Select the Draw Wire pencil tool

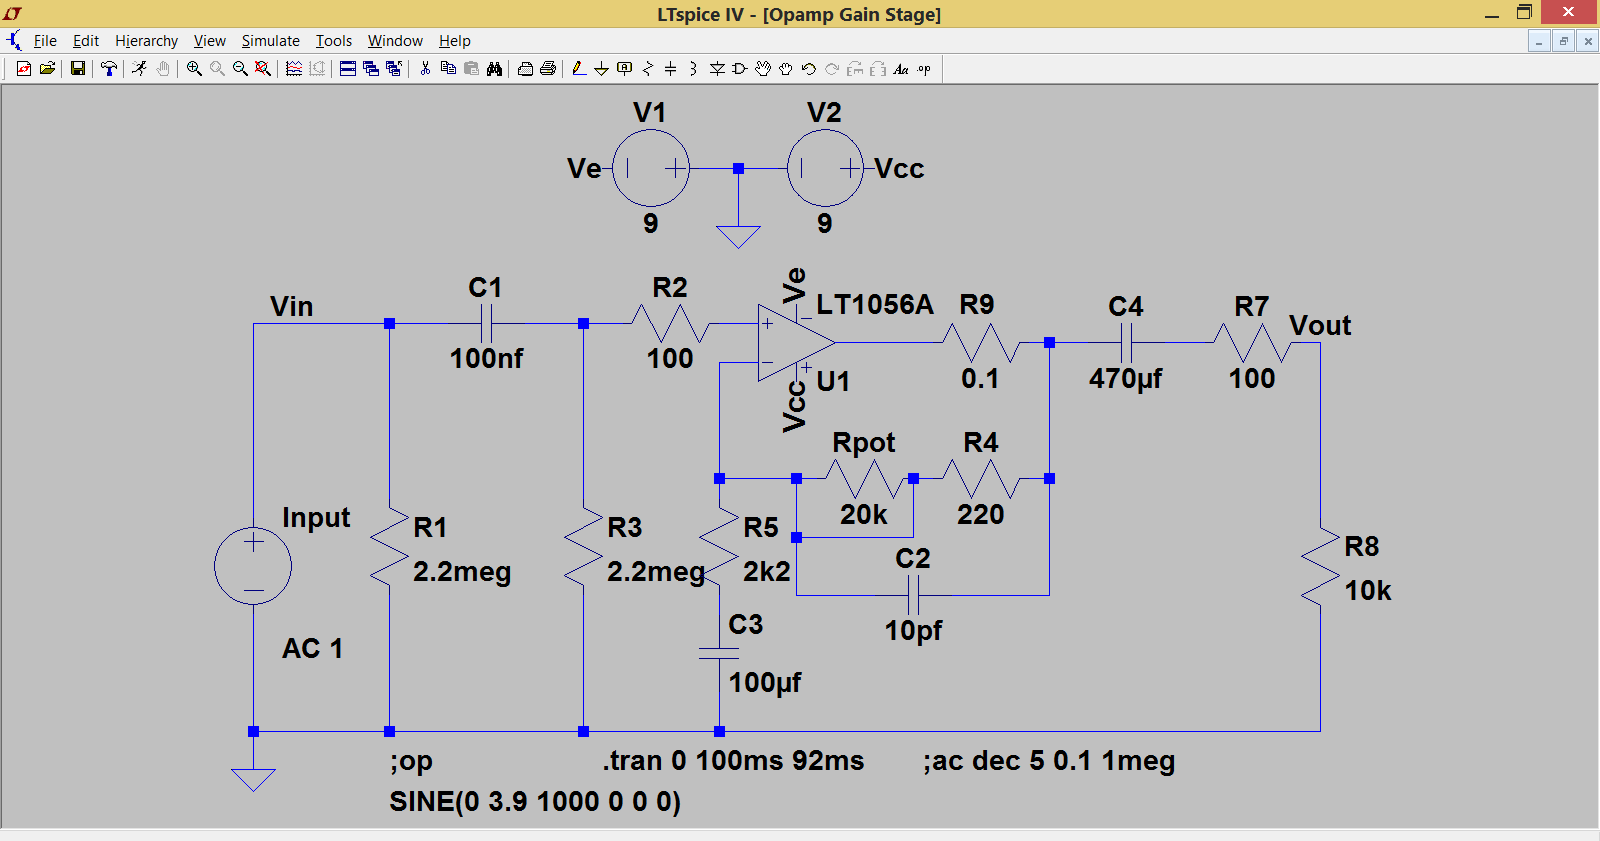click(578, 69)
